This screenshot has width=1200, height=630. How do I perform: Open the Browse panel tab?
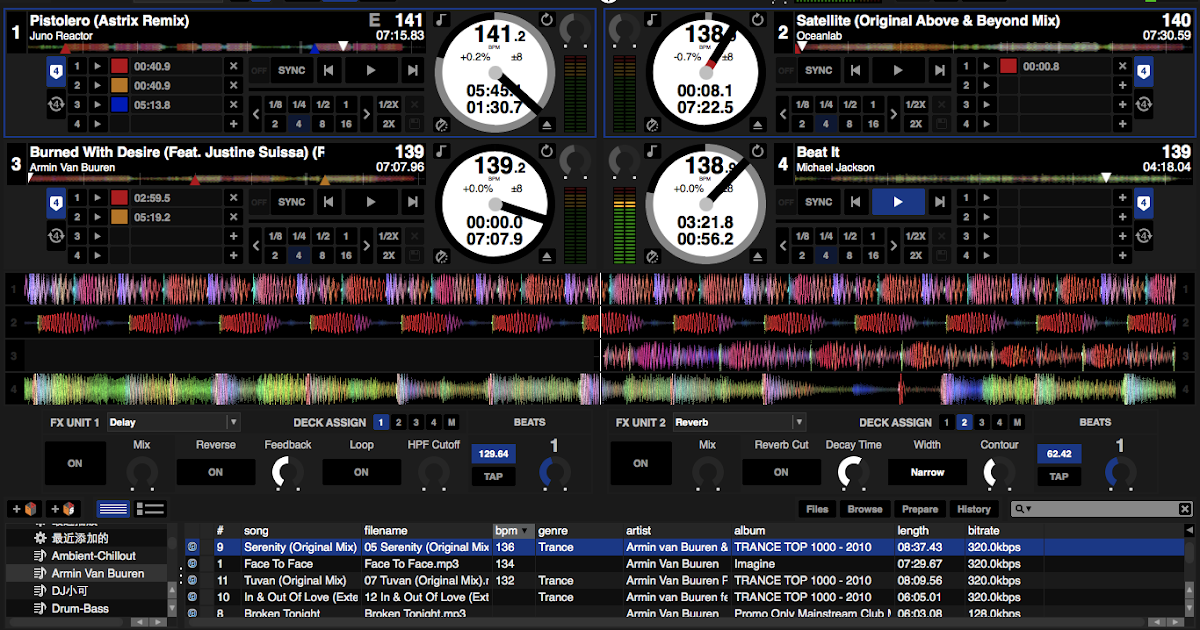point(865,509)
